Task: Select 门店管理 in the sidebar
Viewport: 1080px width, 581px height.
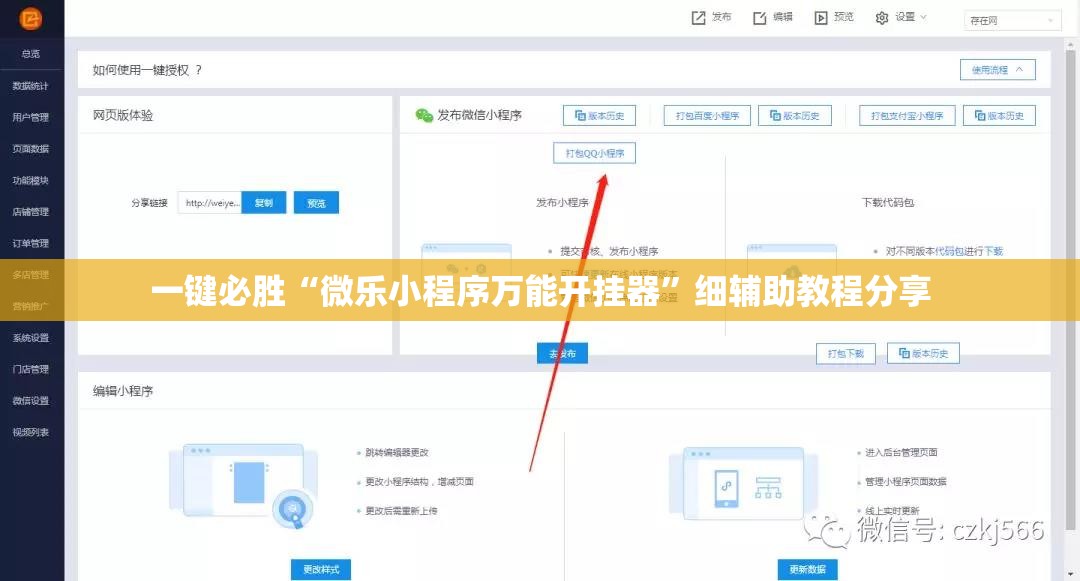Action: pos(31,370)
